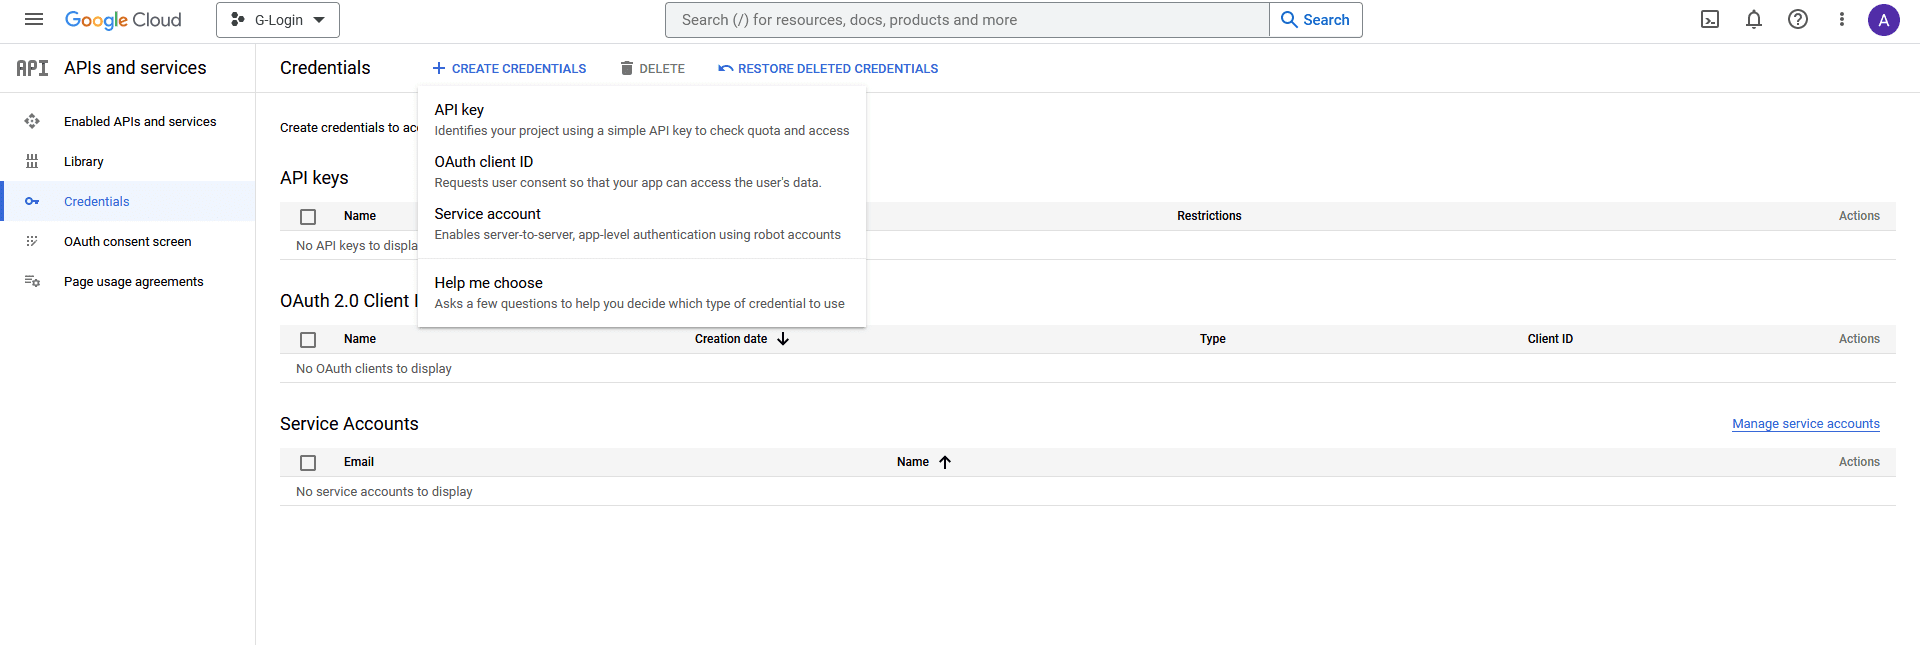Screen dimensions: 1920x645
Task: Click RESTORE DELETED CREDENTIALS
Action: [x=828, y=68]
